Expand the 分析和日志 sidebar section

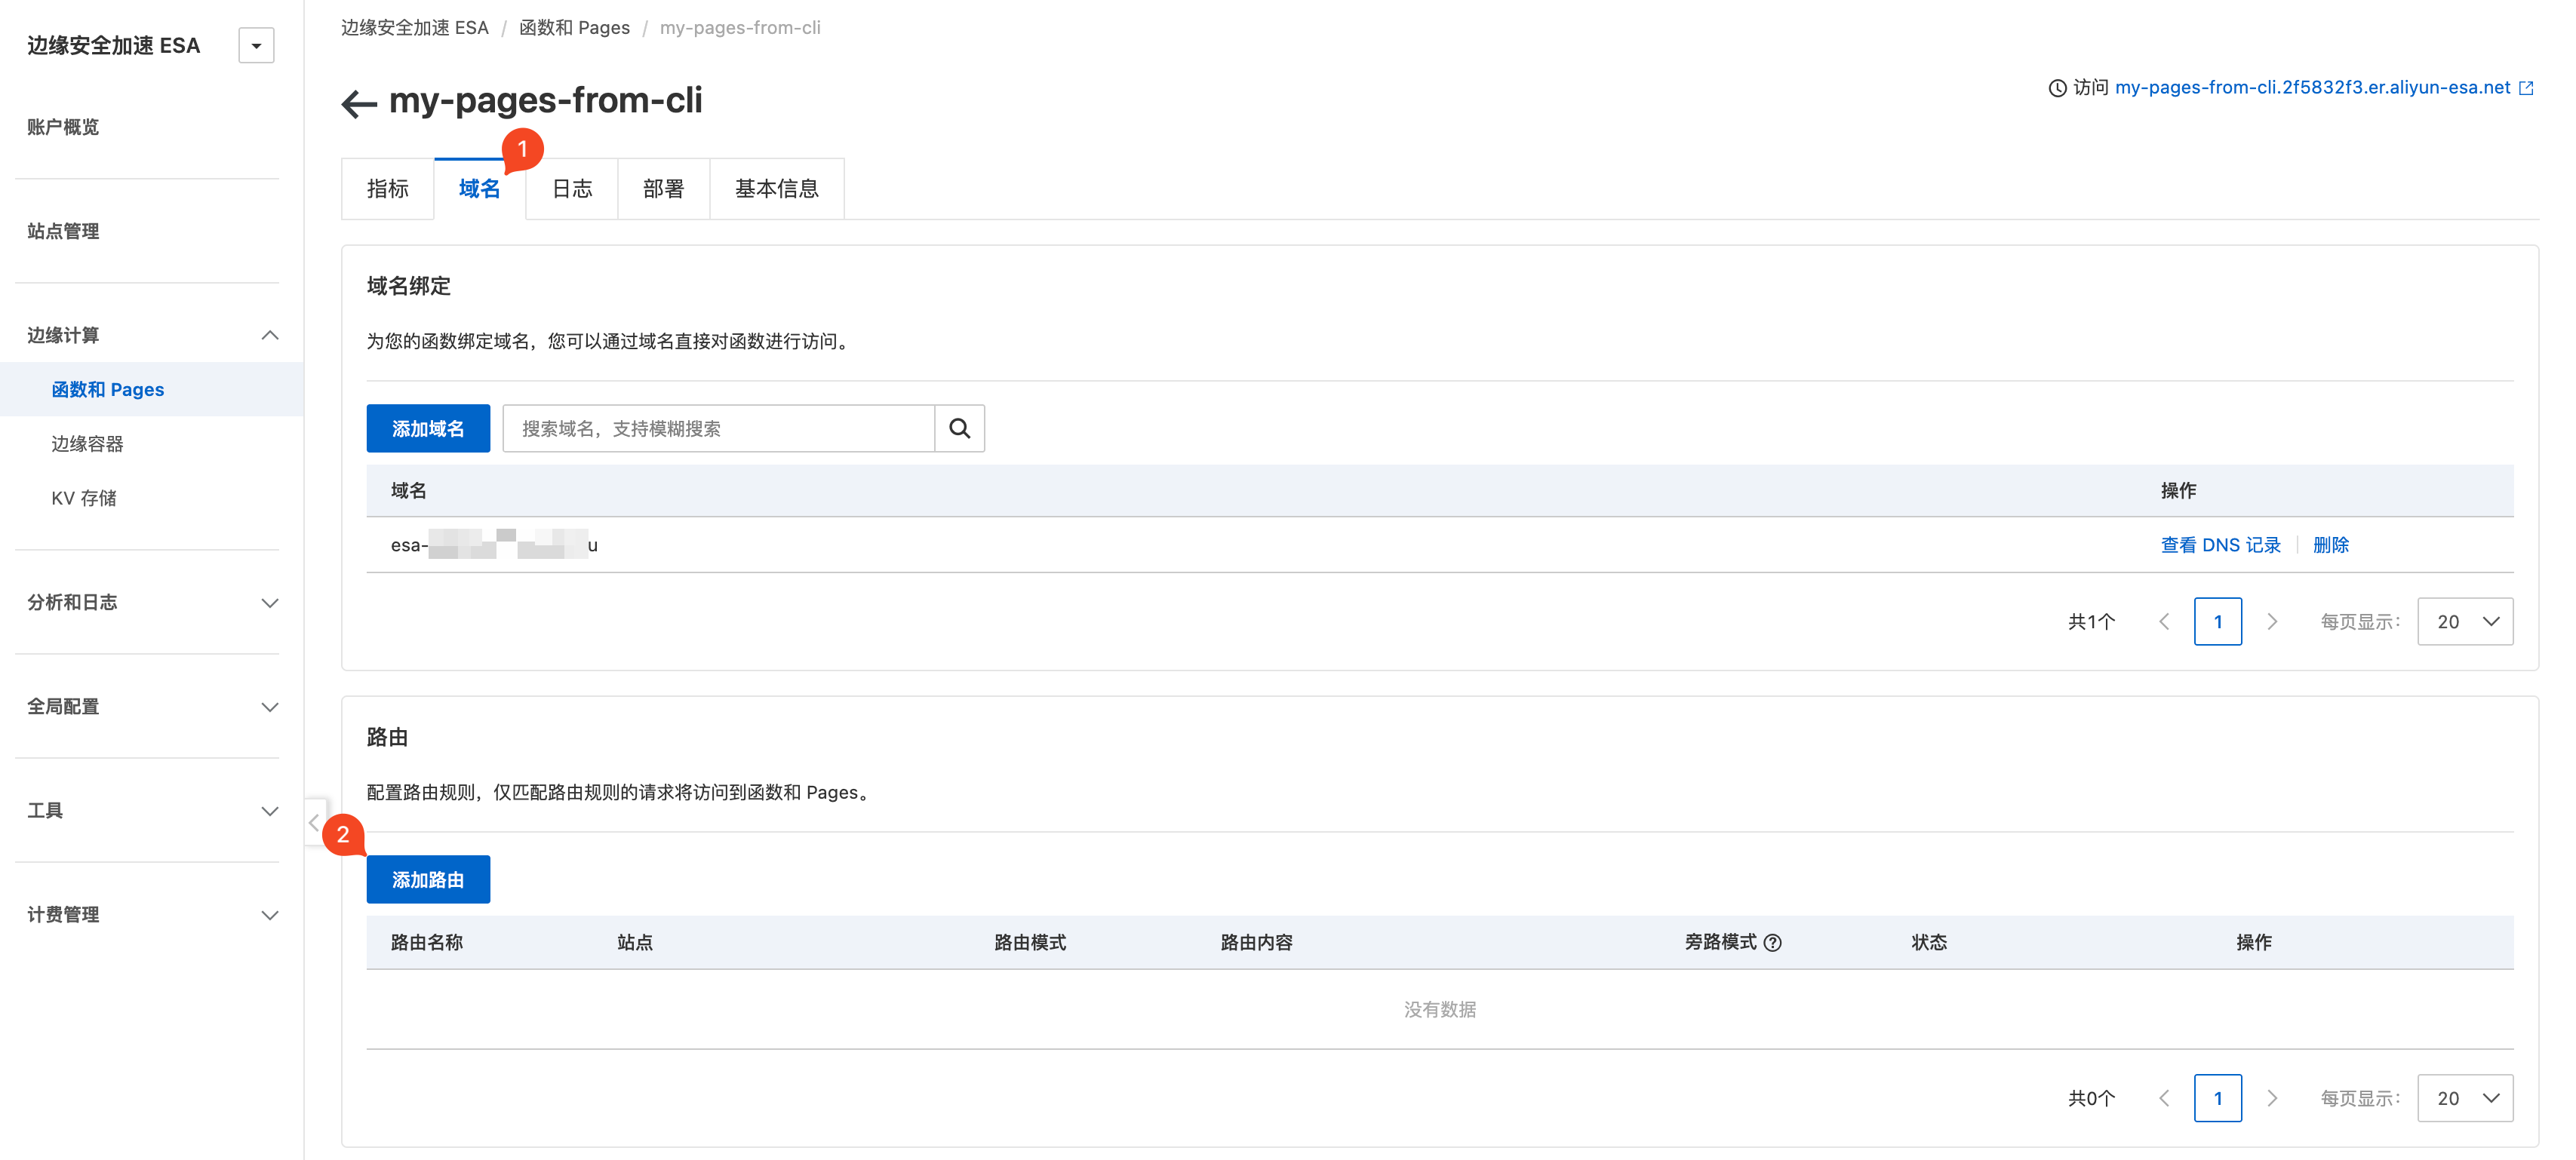(269, 603)
